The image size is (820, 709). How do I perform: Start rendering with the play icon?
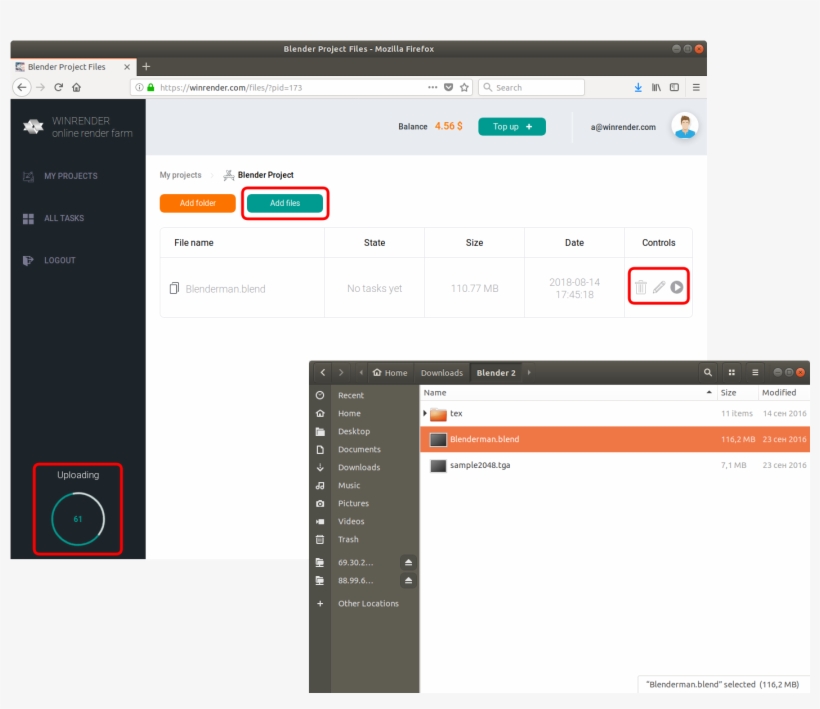click(x=677, y=287)
